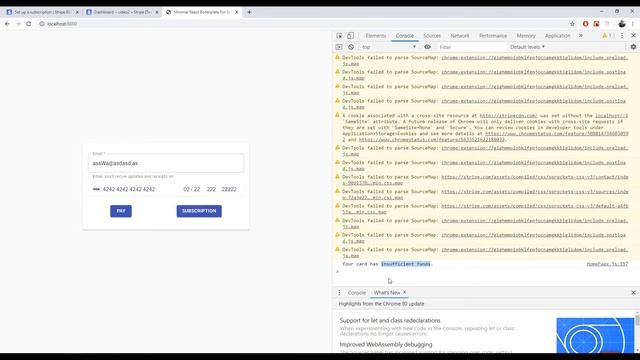
Task: Open the Default levels dropdown
Action: [527, 47]
